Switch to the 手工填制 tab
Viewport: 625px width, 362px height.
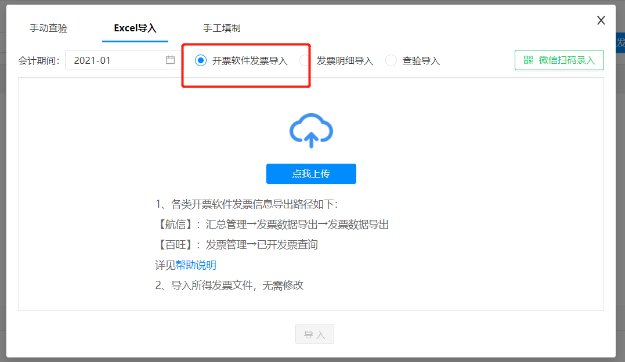222,28
